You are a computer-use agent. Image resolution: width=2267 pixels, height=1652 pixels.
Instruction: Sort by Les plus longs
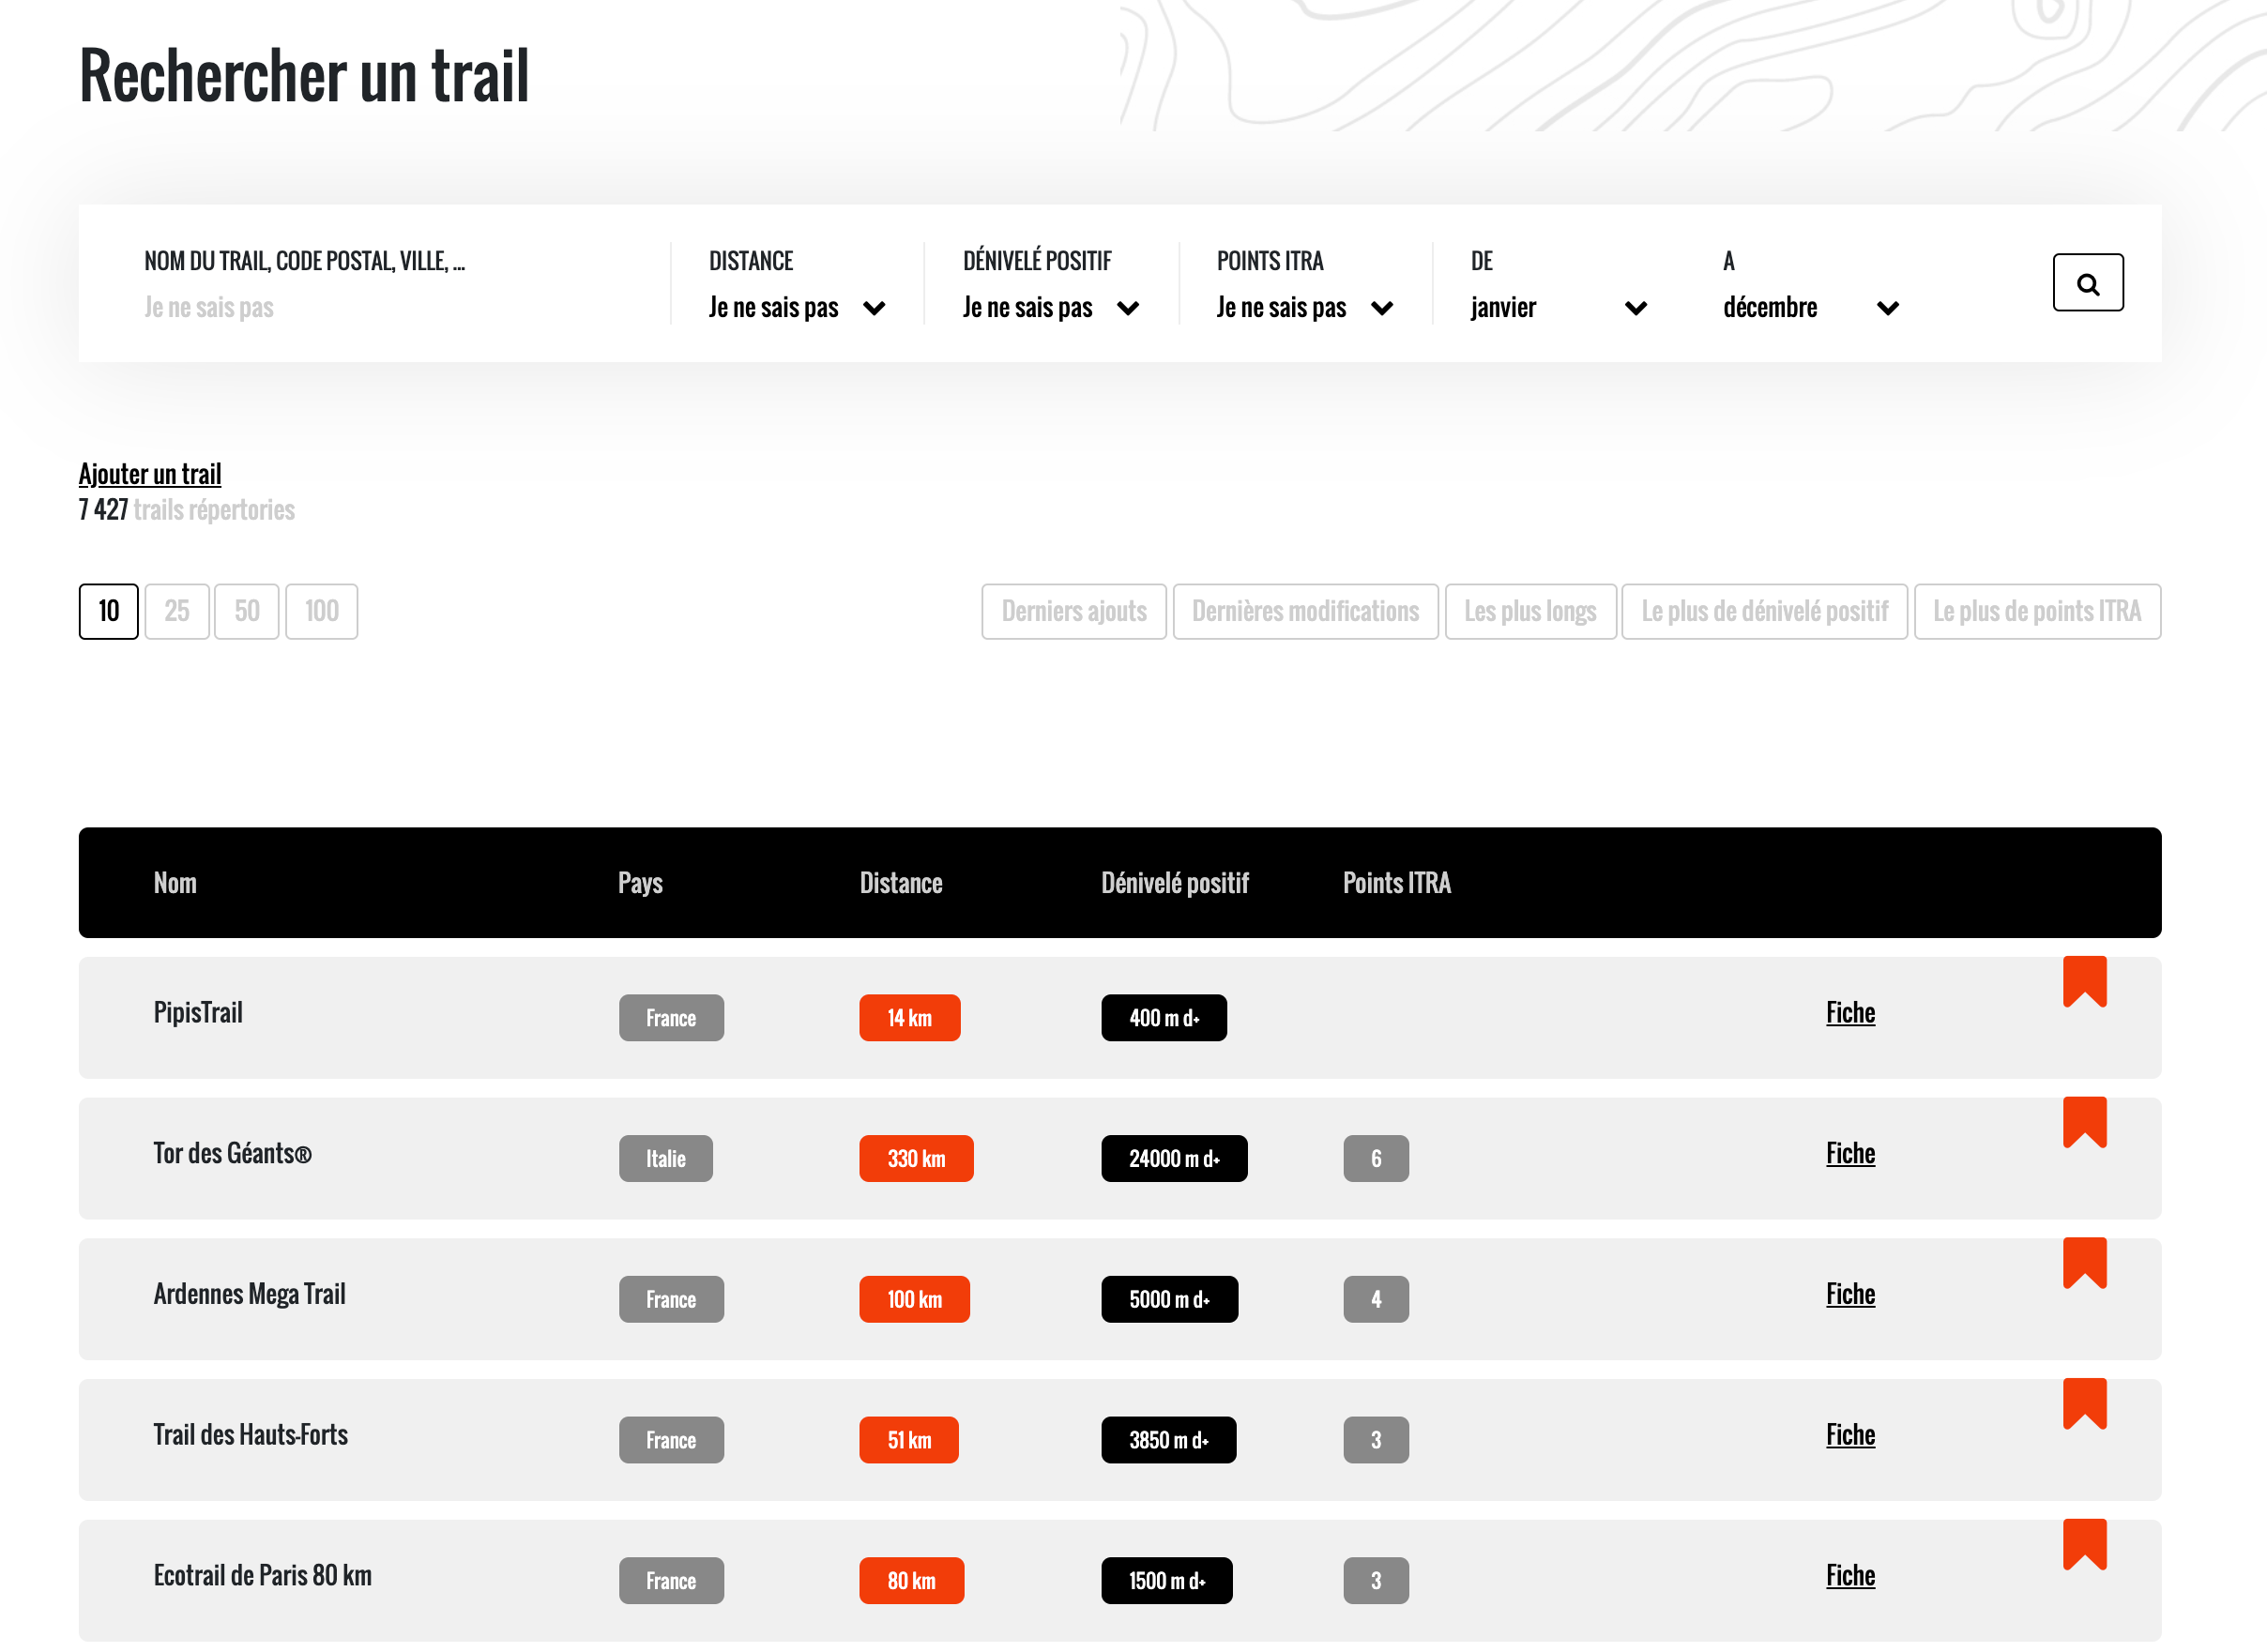(x=1530, y=611)
